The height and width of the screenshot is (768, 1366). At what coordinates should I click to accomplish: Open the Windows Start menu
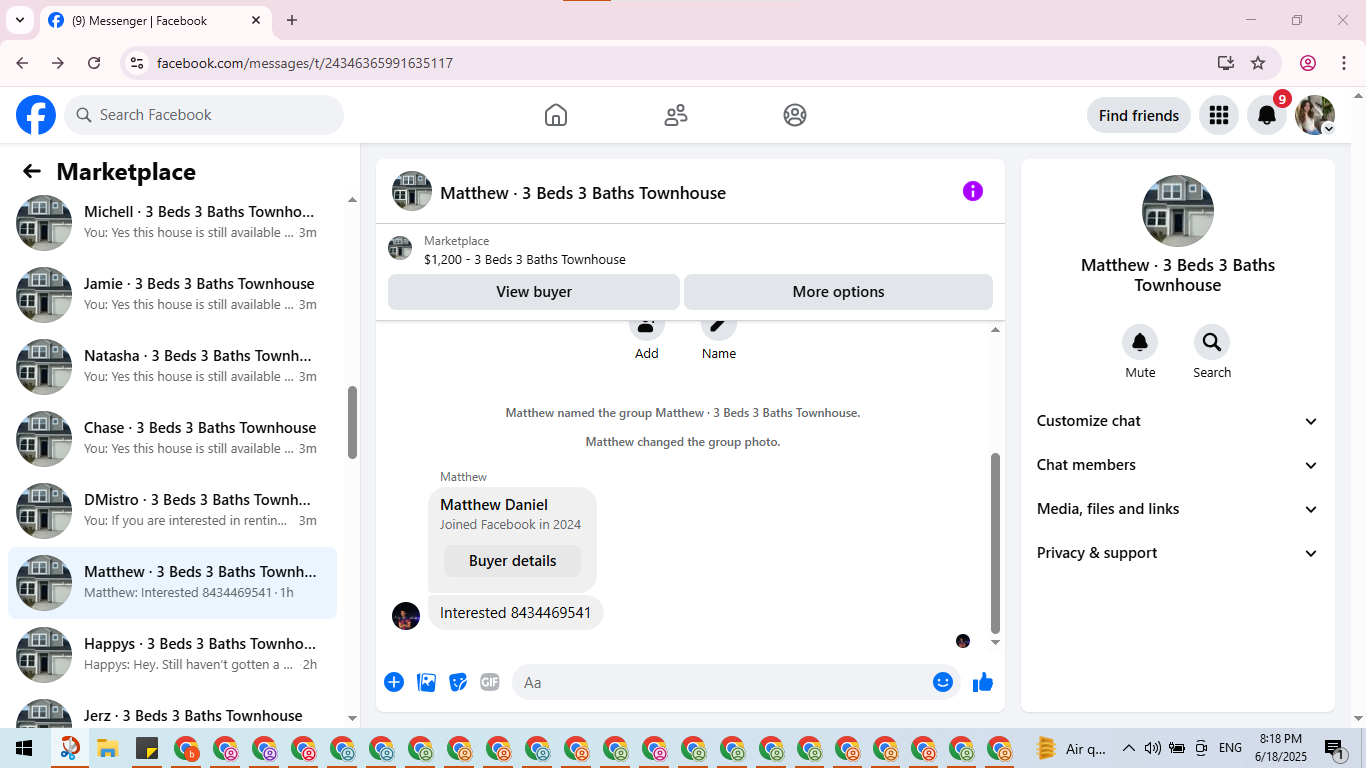click(24, 748)
